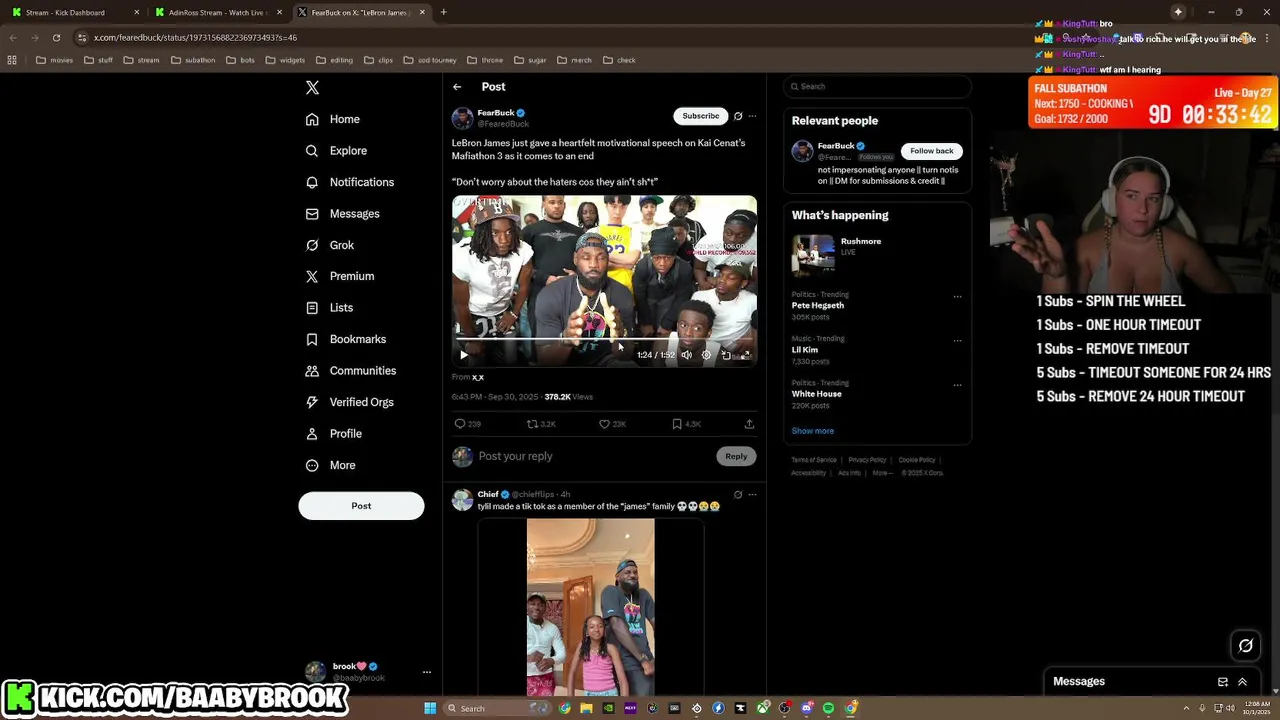Open the Terms of Service link

pyautogui.click(x=814, y=460)
